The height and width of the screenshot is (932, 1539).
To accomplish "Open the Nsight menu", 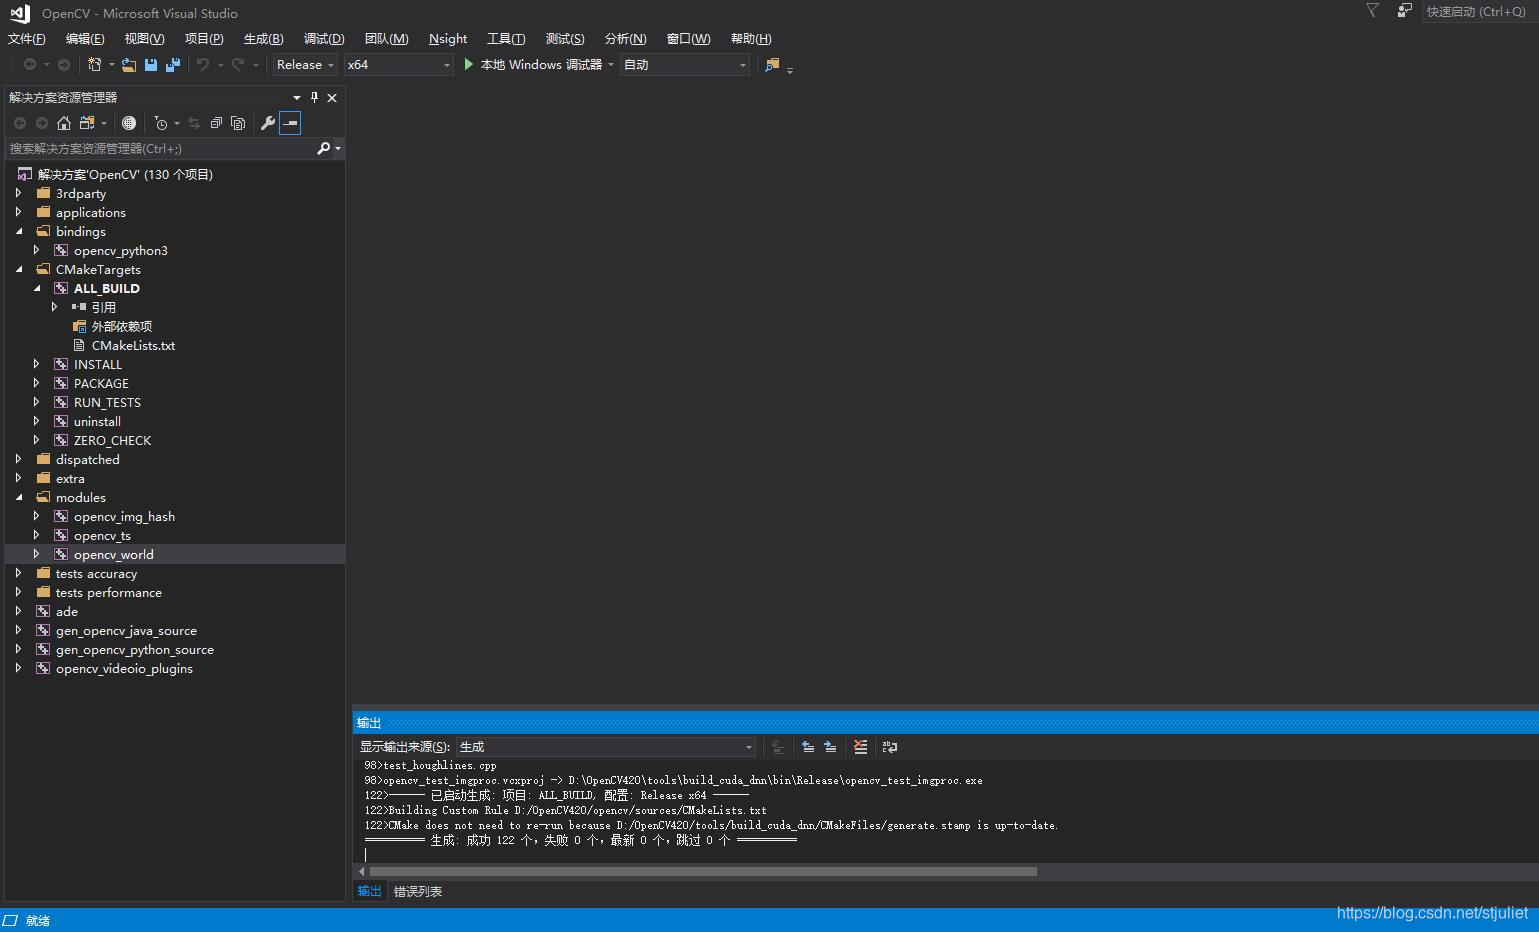I will coord(448,39).
